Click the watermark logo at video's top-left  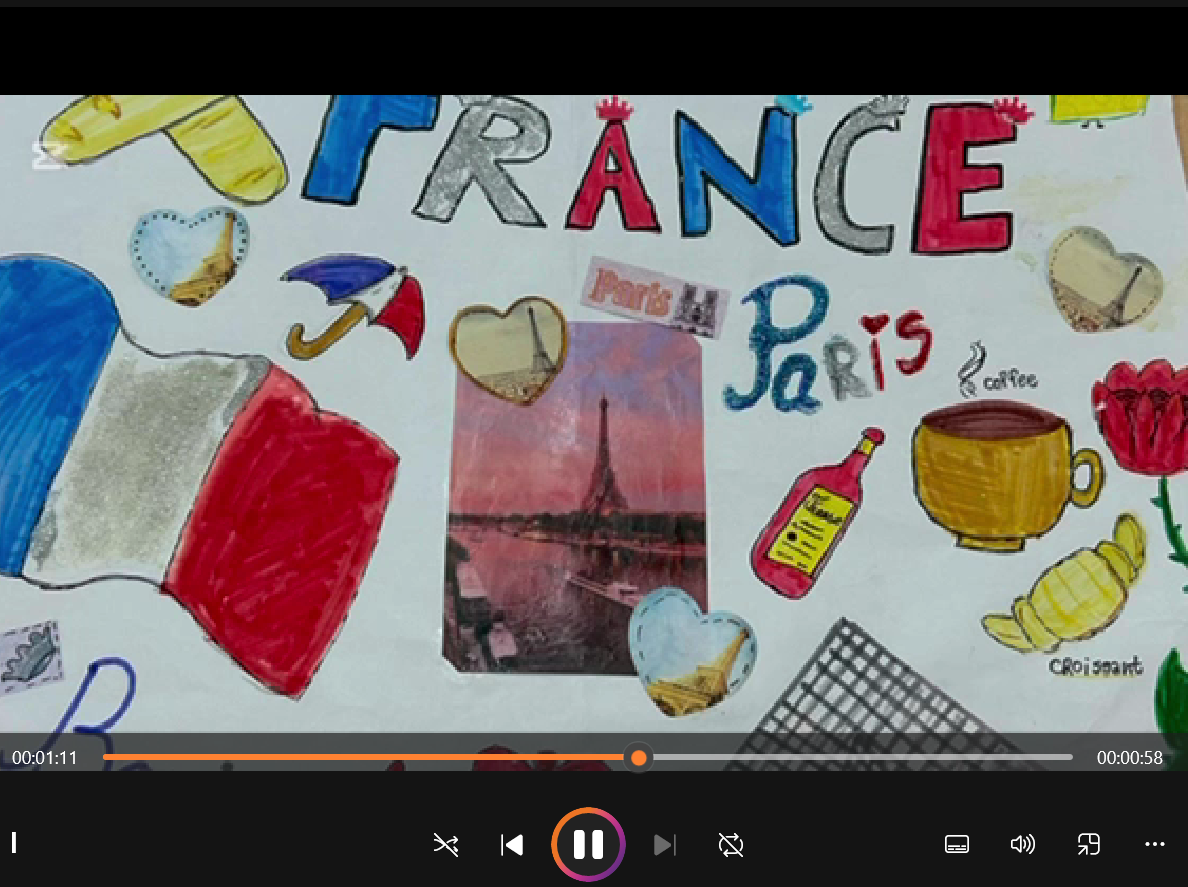(x=46, y=157)
